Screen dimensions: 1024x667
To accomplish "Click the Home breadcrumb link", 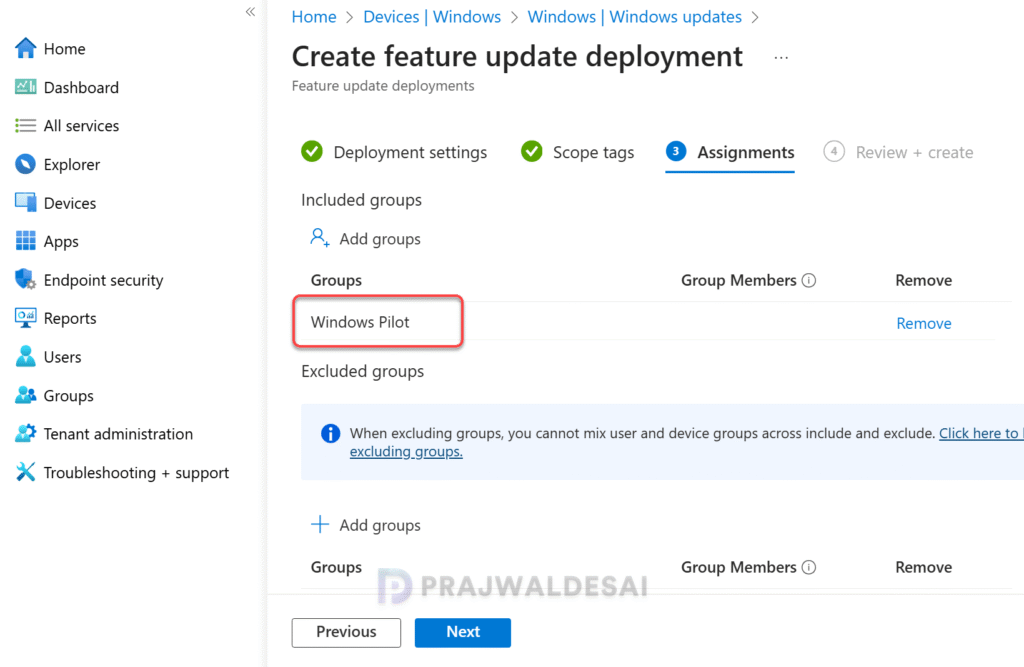I will (x=314, y=17).
